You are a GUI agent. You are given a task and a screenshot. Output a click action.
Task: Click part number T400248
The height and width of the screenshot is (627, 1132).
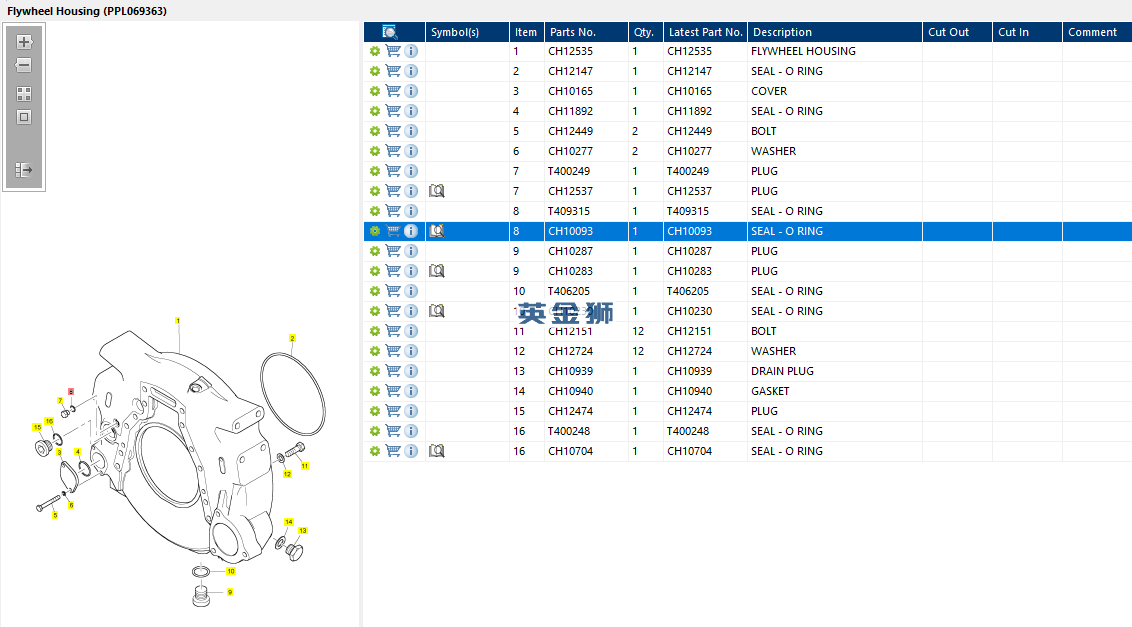click(569, 431)
